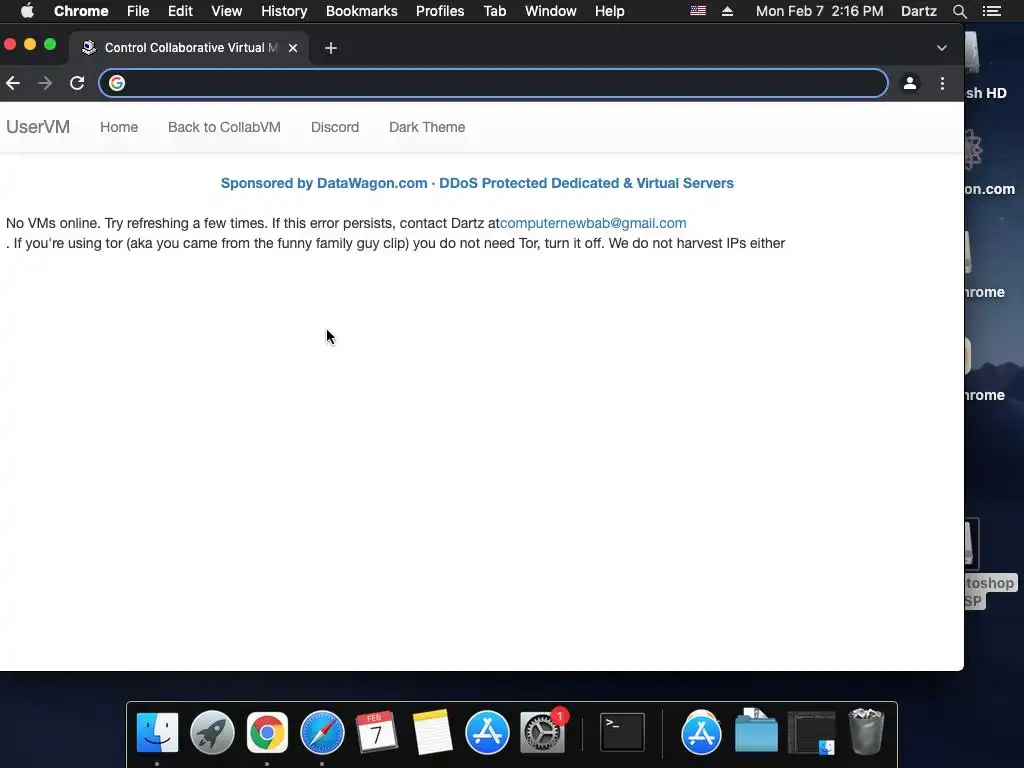Close the Control Collaborative Virtual tab
Image resolution: width=1024 pixels, height=768 pixels.
[x=293, y=48]
